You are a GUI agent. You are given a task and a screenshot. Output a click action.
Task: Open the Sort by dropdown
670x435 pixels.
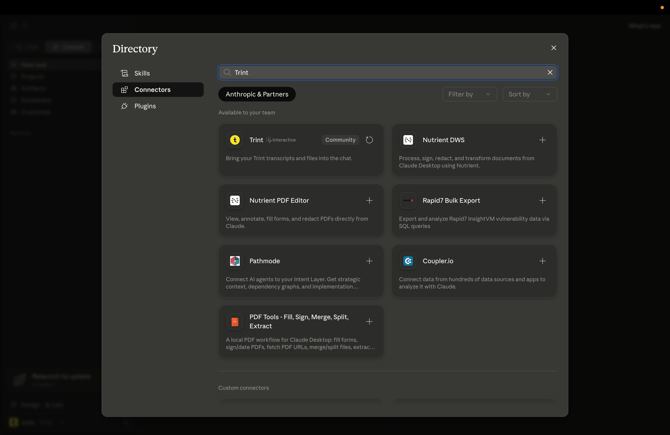529,94
